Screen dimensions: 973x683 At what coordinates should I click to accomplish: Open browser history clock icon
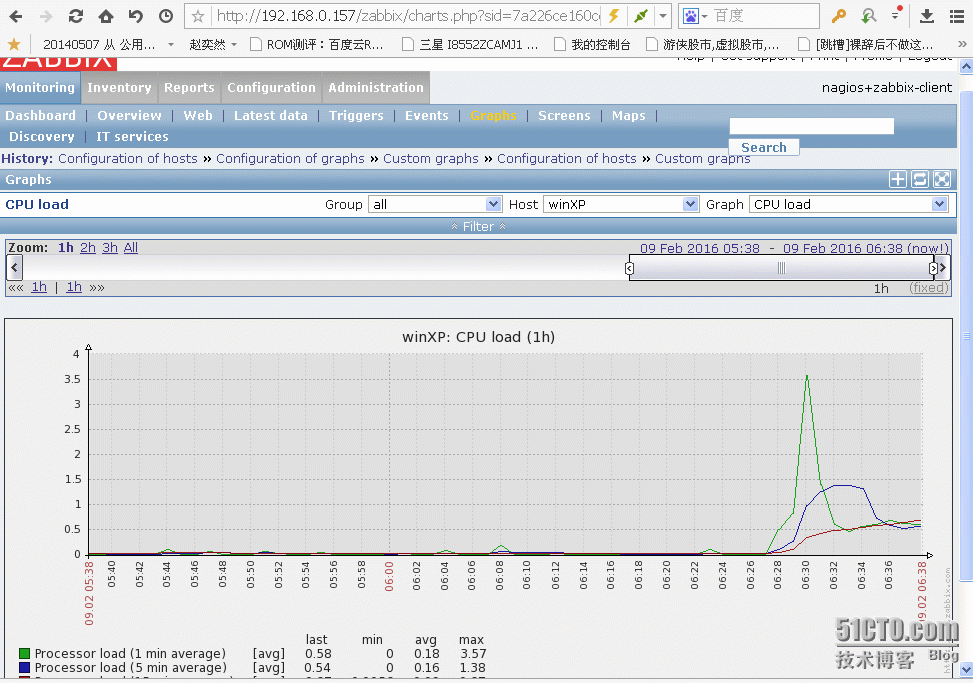166,16
